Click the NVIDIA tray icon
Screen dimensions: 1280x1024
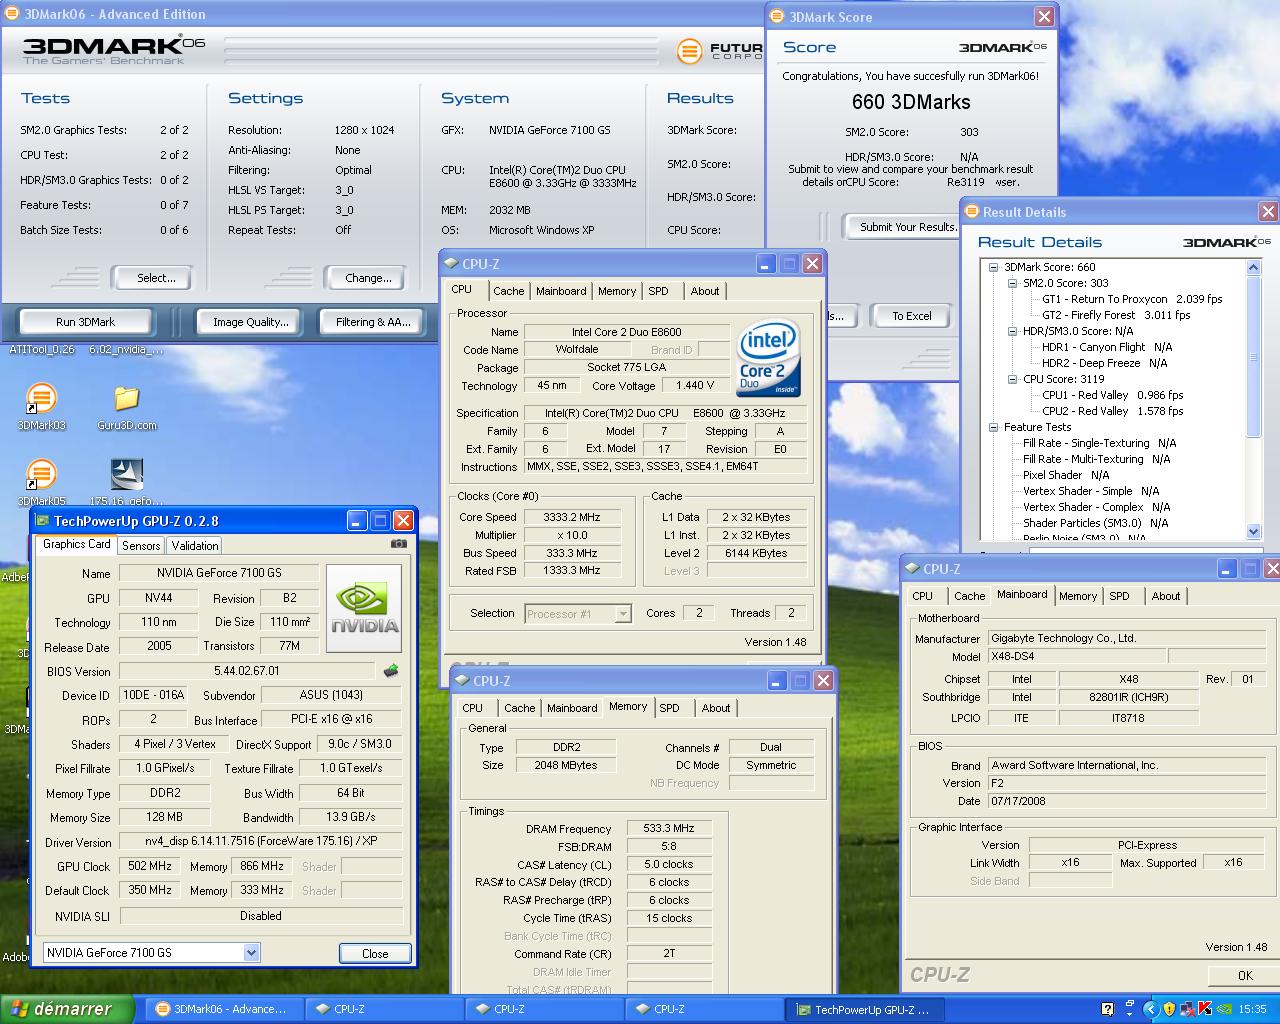pos(1223,1009)
